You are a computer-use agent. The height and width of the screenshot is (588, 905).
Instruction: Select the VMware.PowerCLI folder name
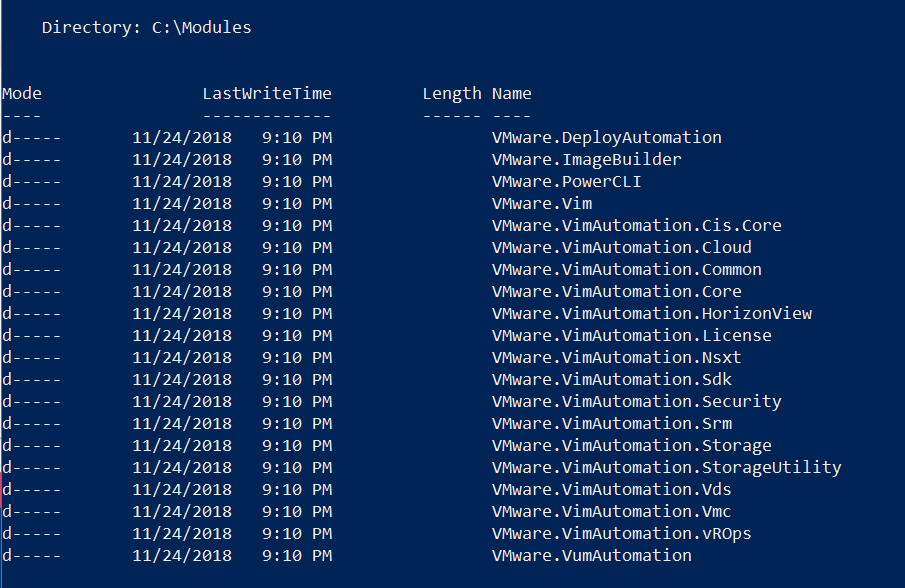pyautogui.click(x=566, y=182)
